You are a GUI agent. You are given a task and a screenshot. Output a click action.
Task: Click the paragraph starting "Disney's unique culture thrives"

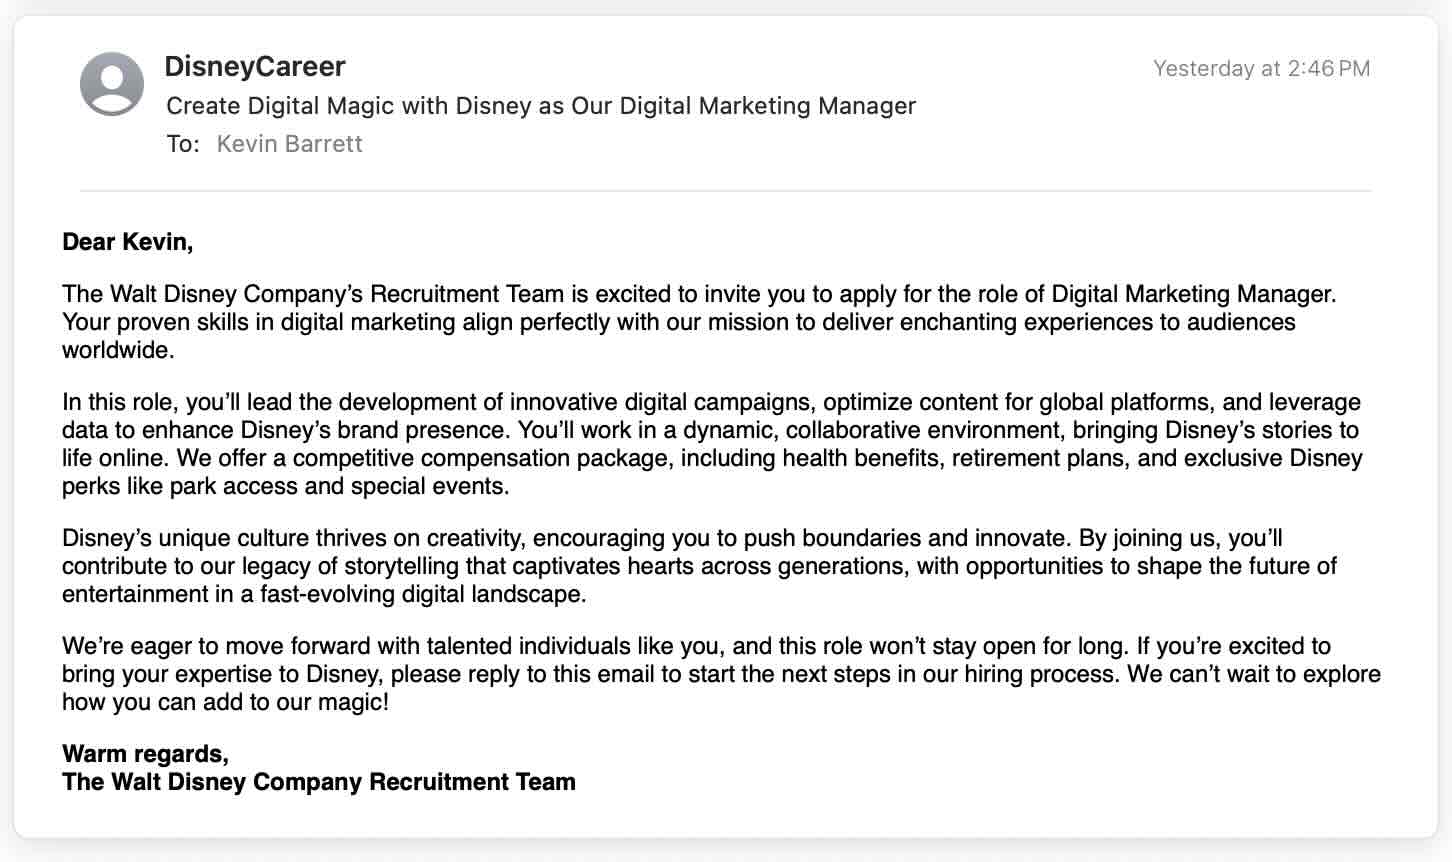pyautogui.click(x=699, y=566)
